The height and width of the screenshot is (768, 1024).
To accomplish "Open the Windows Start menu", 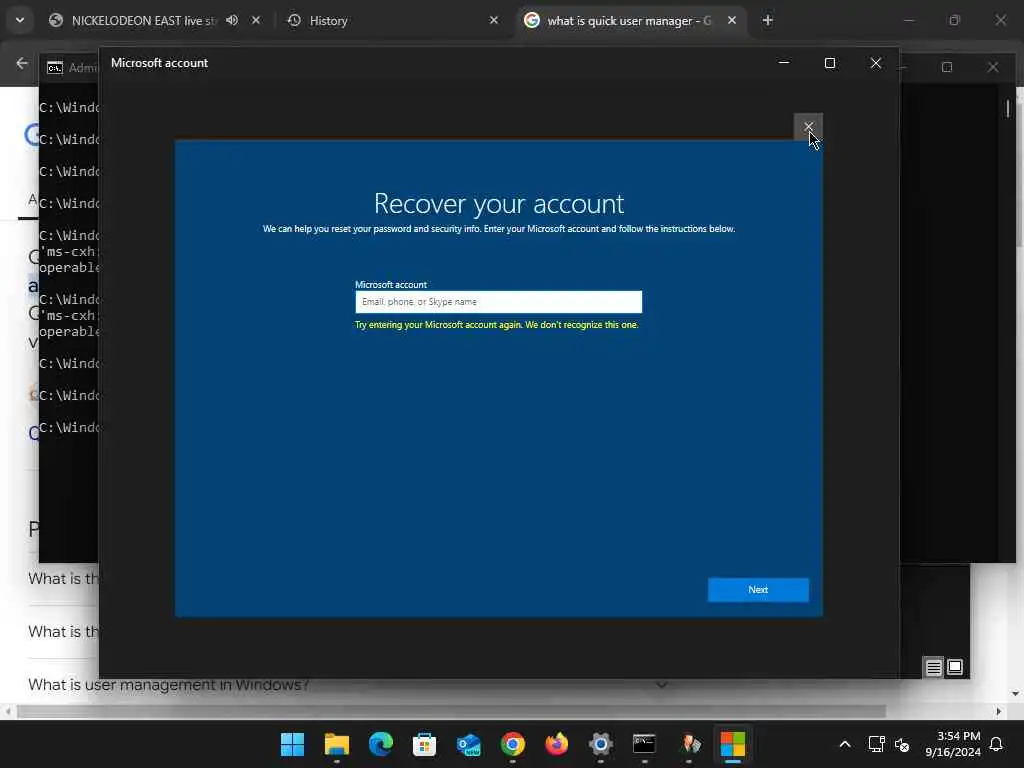I will click(292, 744).
